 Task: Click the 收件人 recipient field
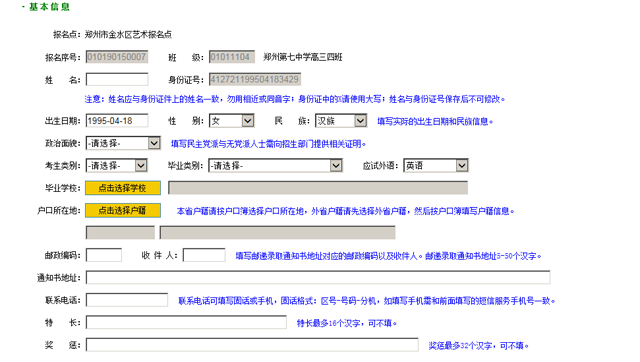tap(204, 255)
